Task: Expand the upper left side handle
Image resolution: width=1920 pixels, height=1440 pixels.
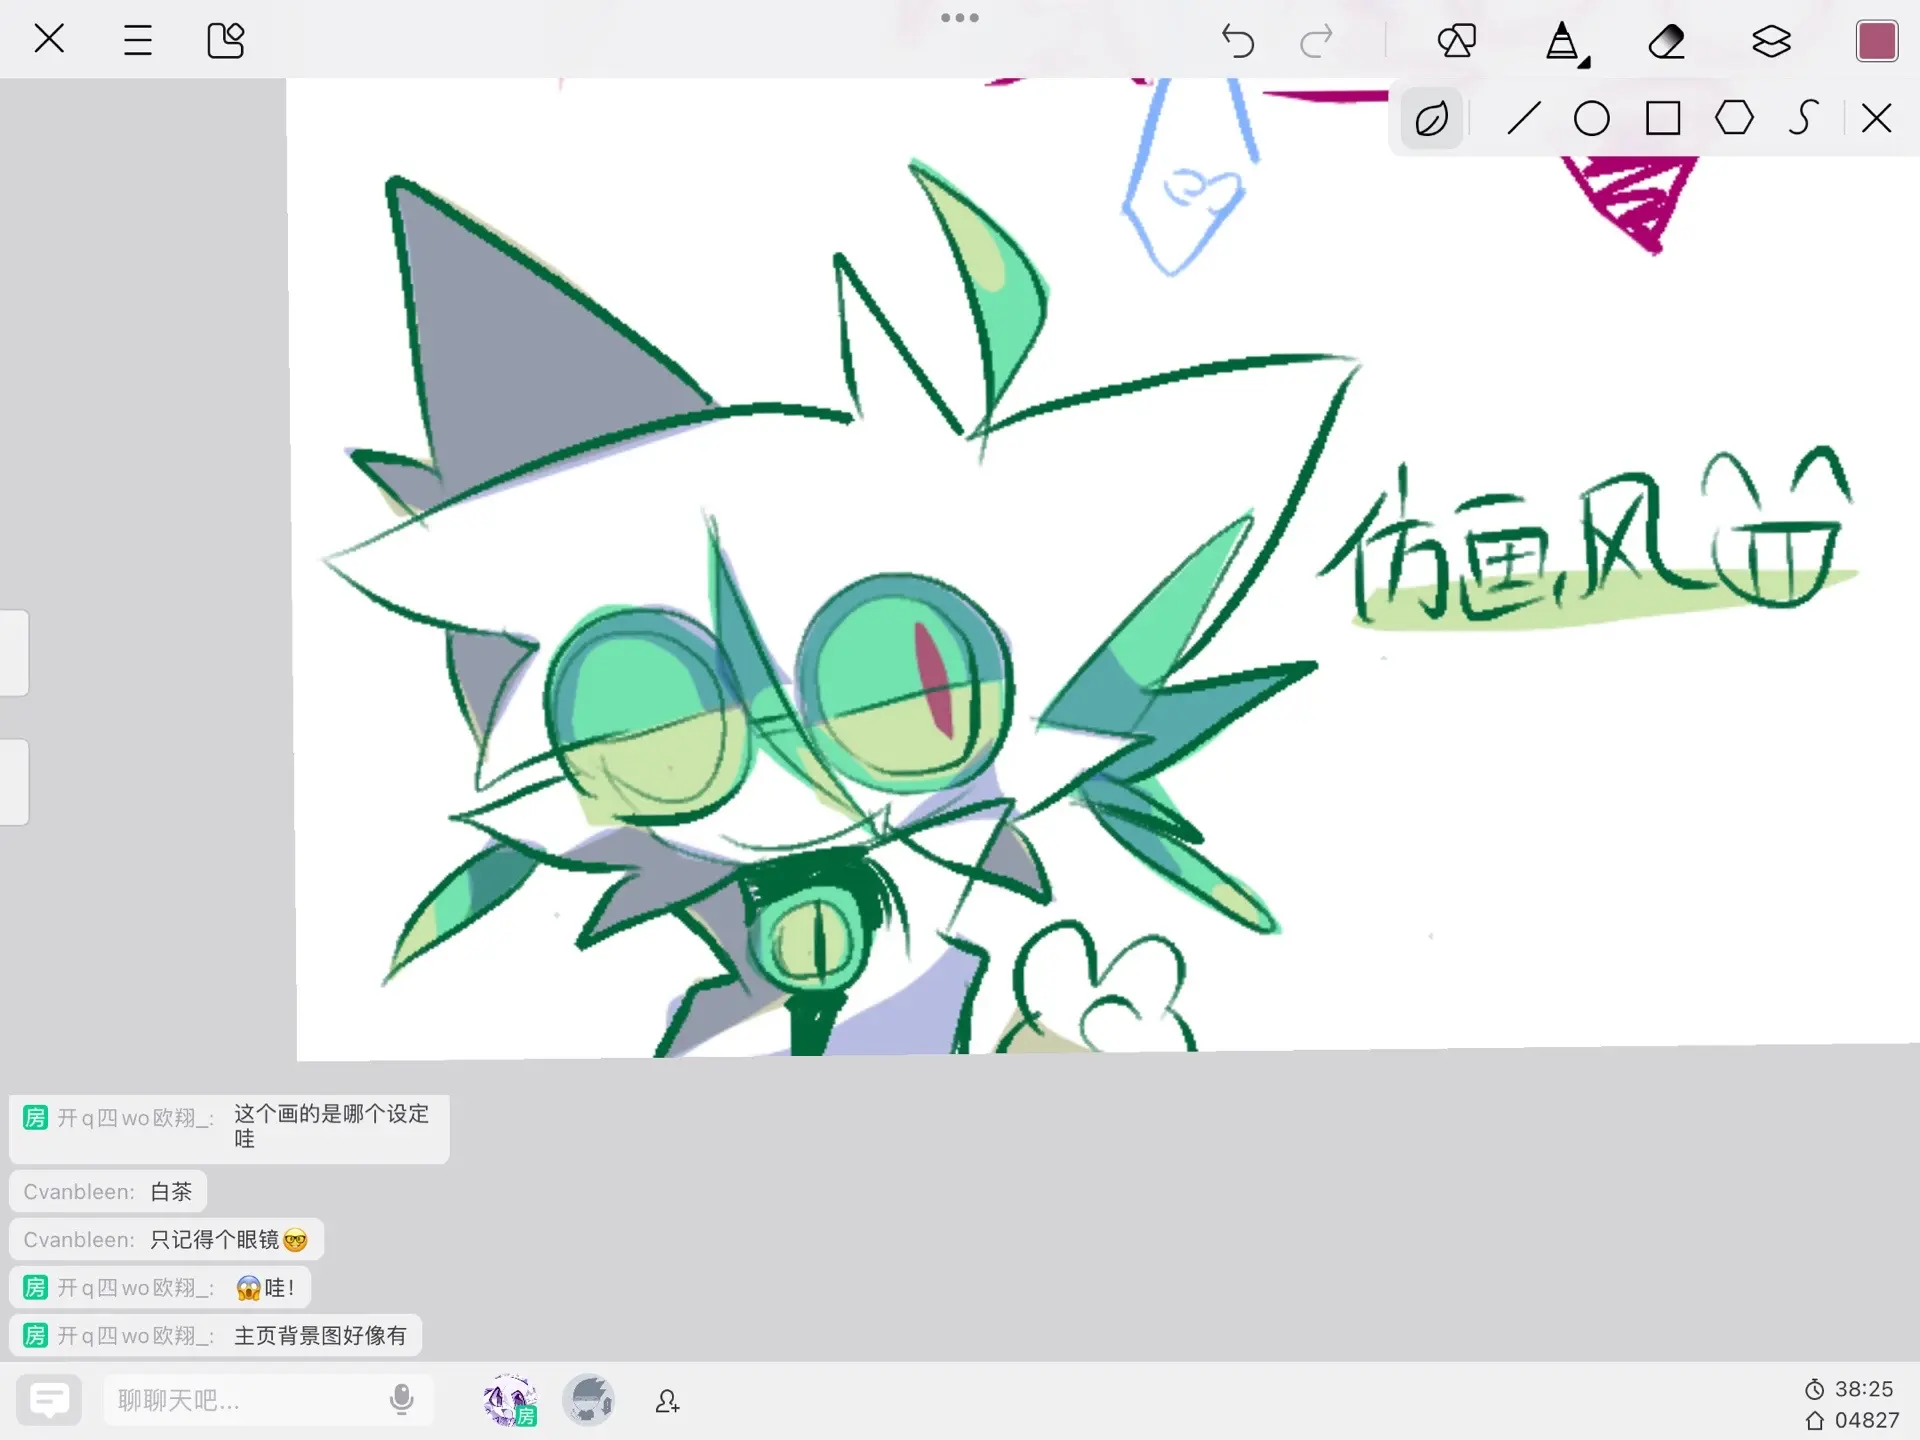Action: (14, 652)
